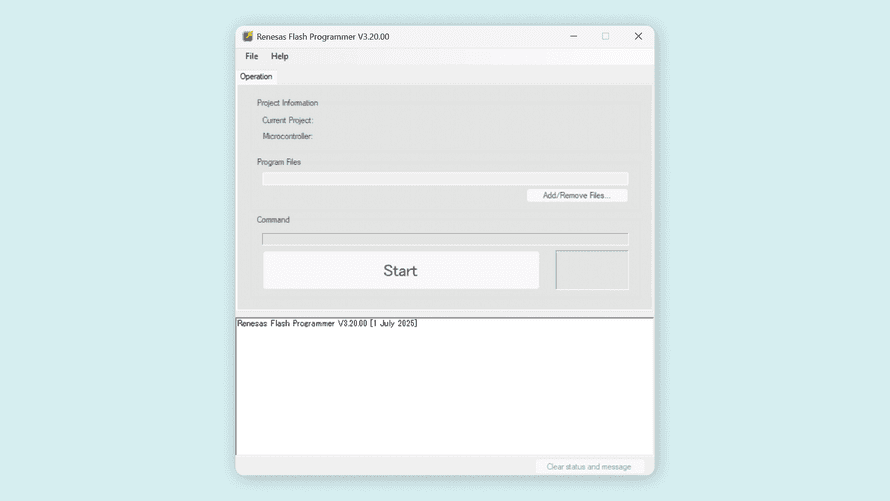Click the Command text field

tap(445, 239)
